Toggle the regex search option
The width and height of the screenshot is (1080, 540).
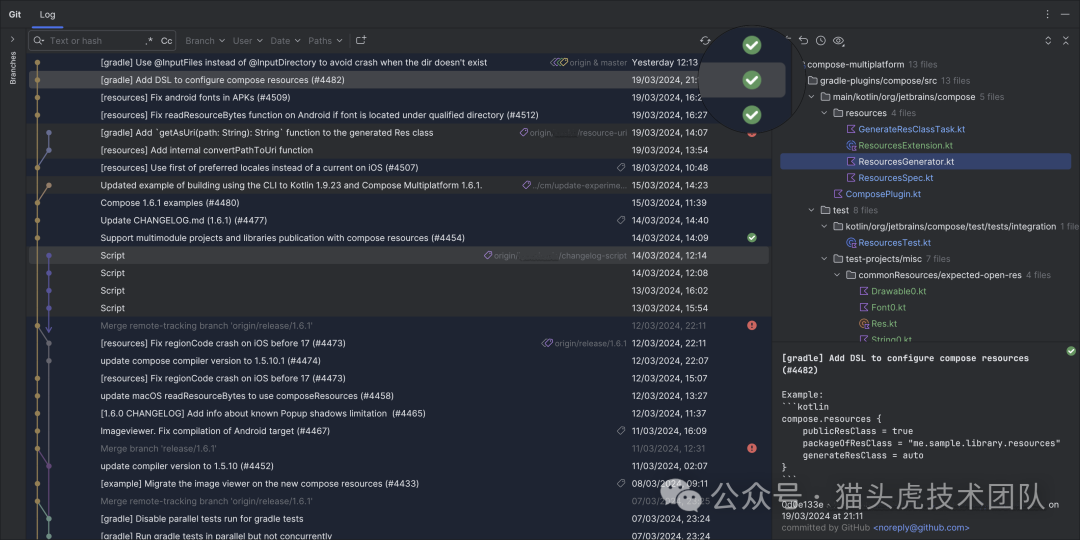(149, 41)
